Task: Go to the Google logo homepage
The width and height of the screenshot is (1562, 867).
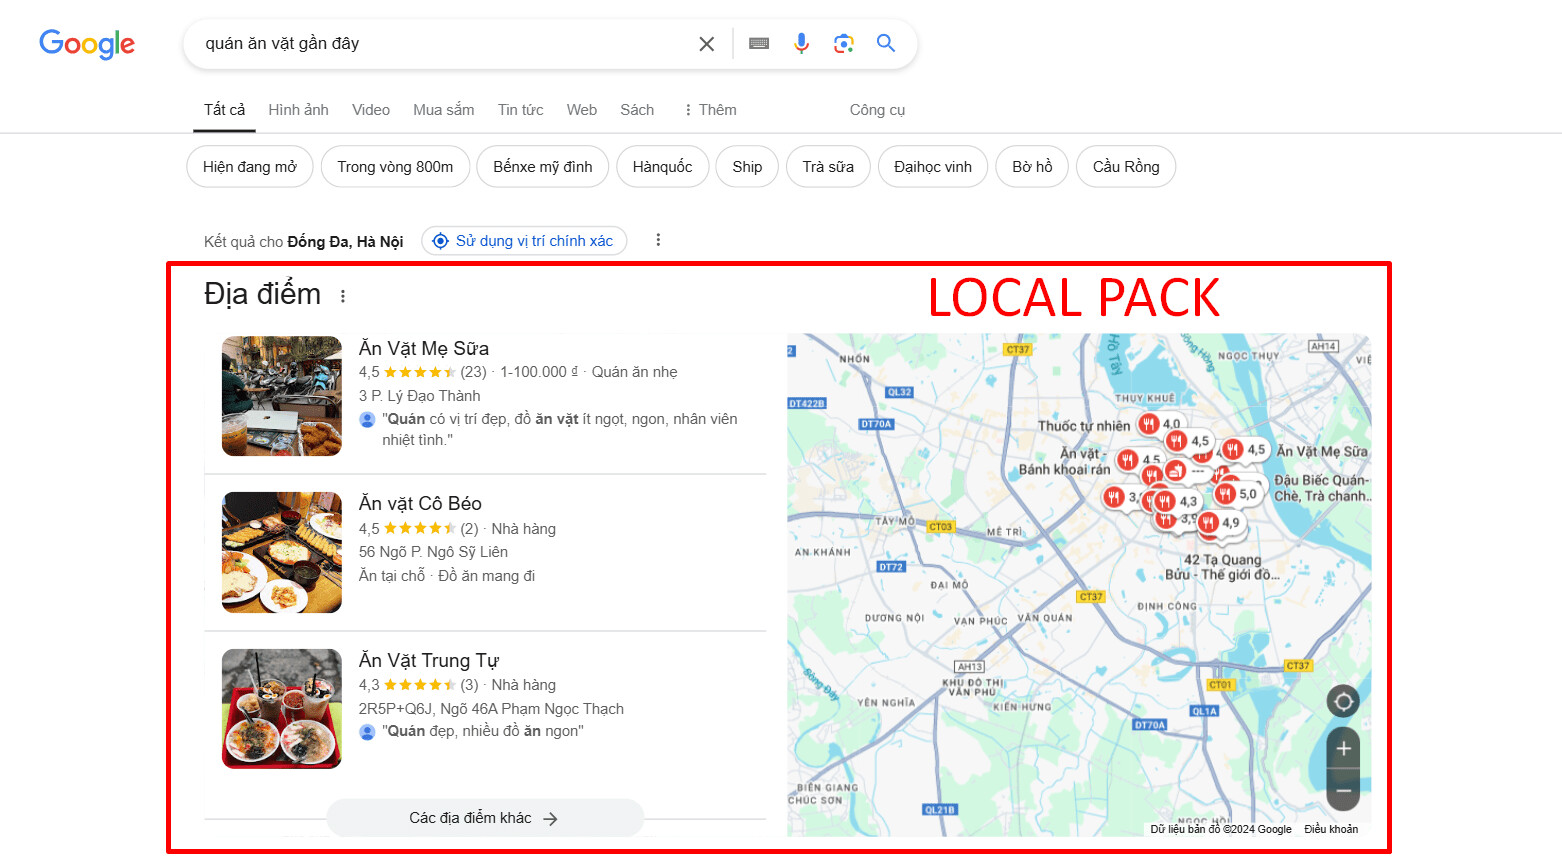Action: pyautogui.click(x=87, y=44)
